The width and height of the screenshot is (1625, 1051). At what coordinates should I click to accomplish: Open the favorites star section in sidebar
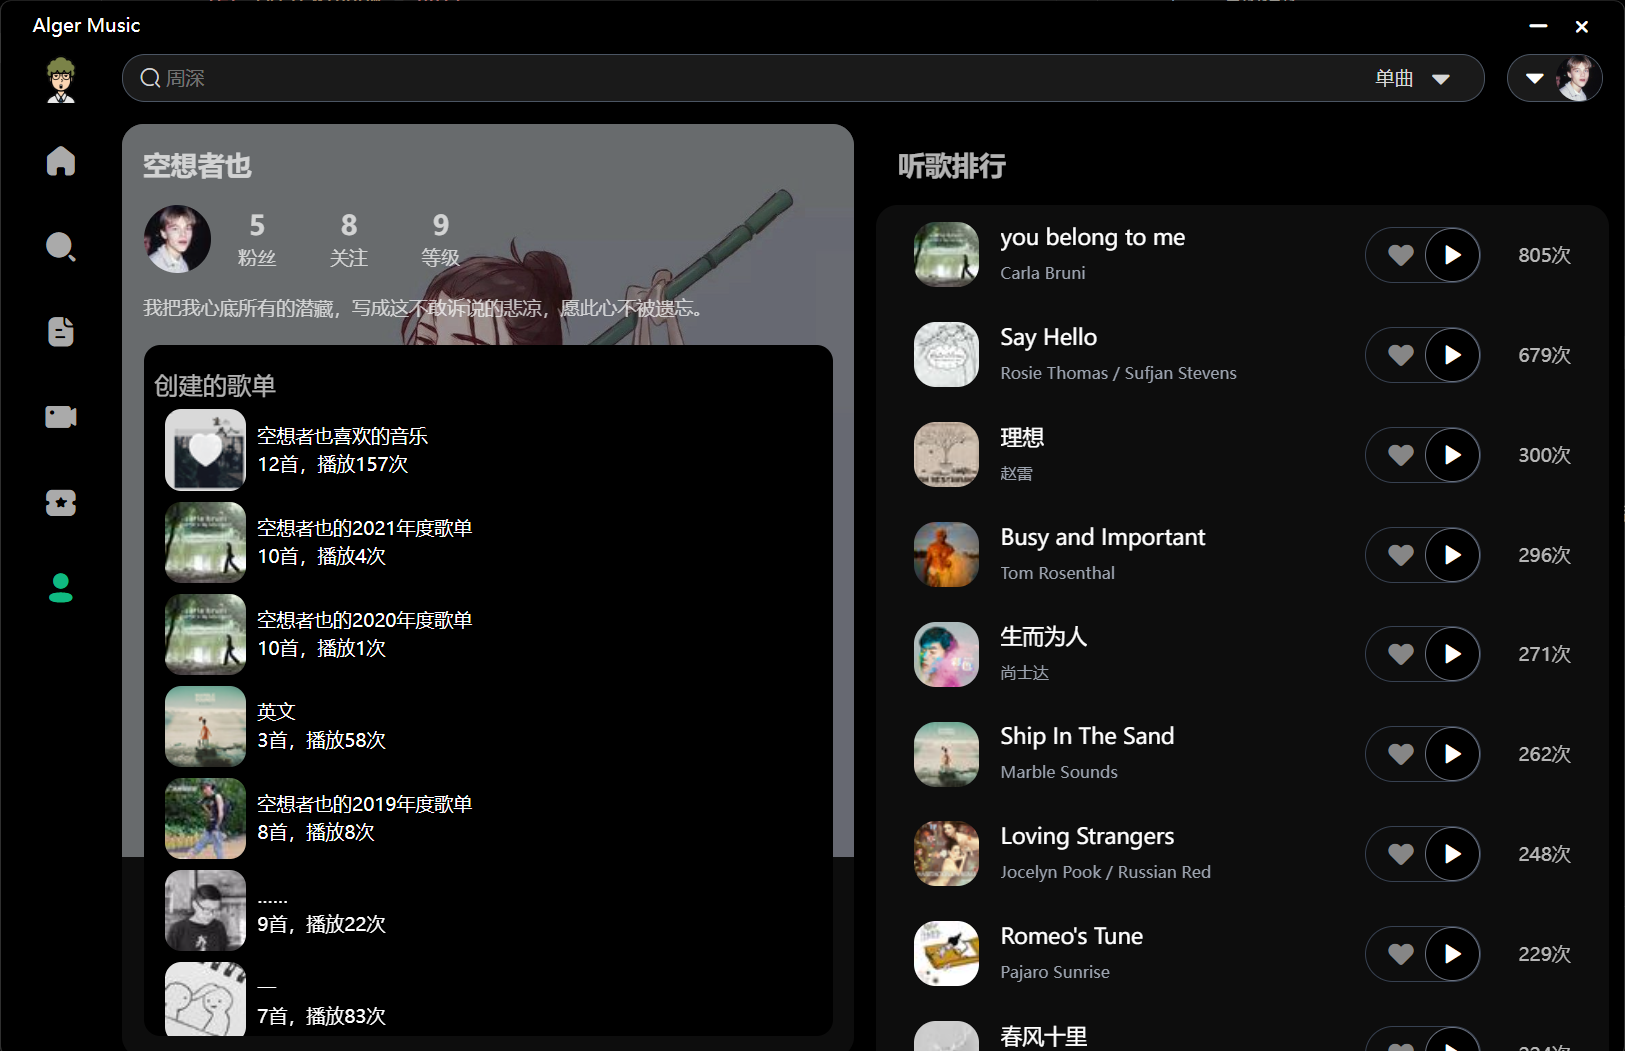coord(60,503)
